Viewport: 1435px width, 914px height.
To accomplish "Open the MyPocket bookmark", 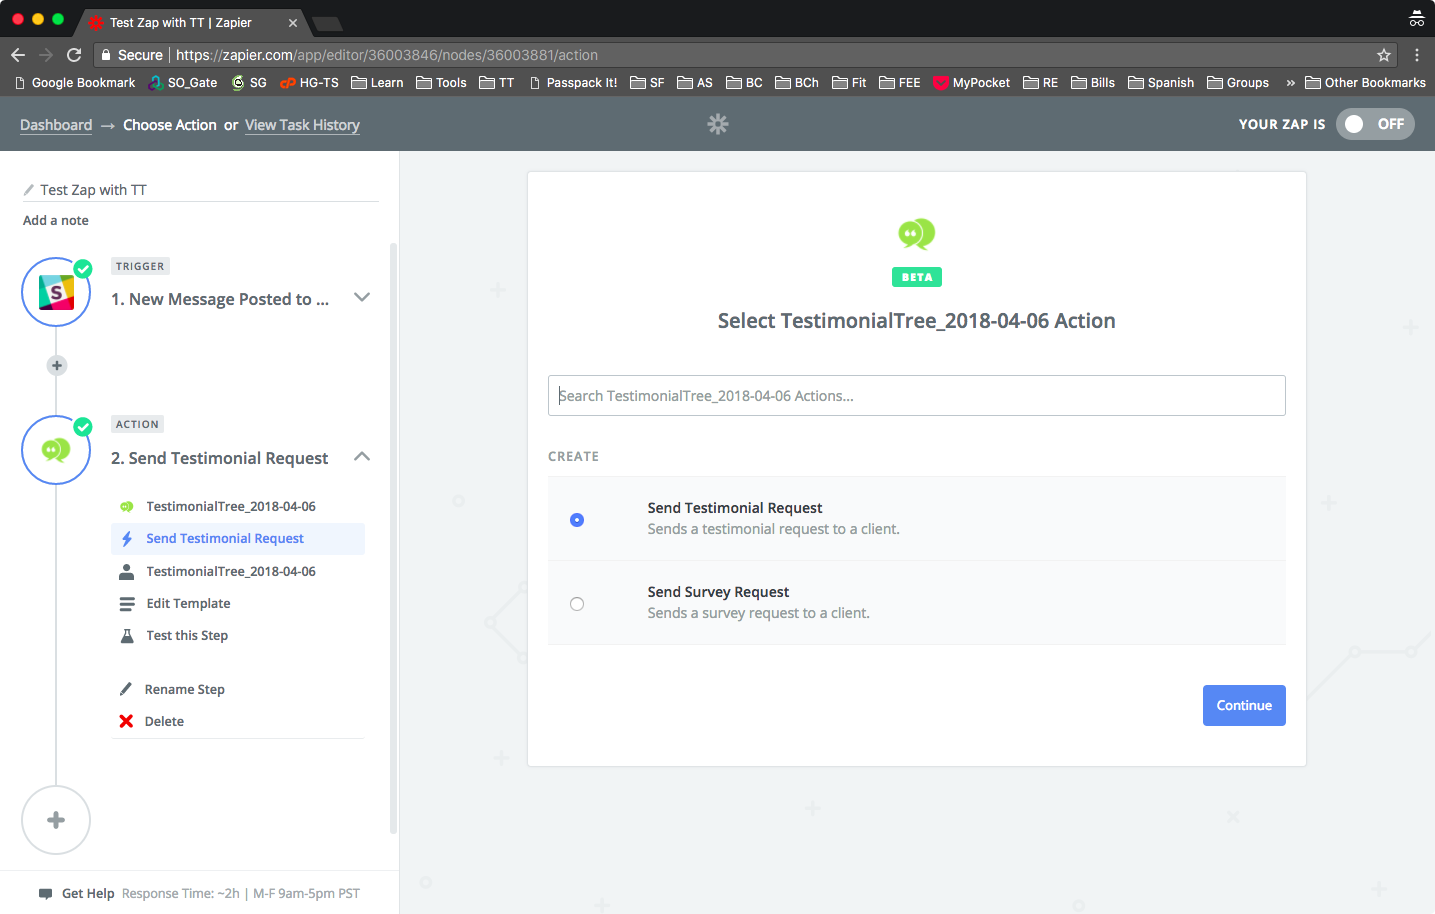I will coord(971,83).
